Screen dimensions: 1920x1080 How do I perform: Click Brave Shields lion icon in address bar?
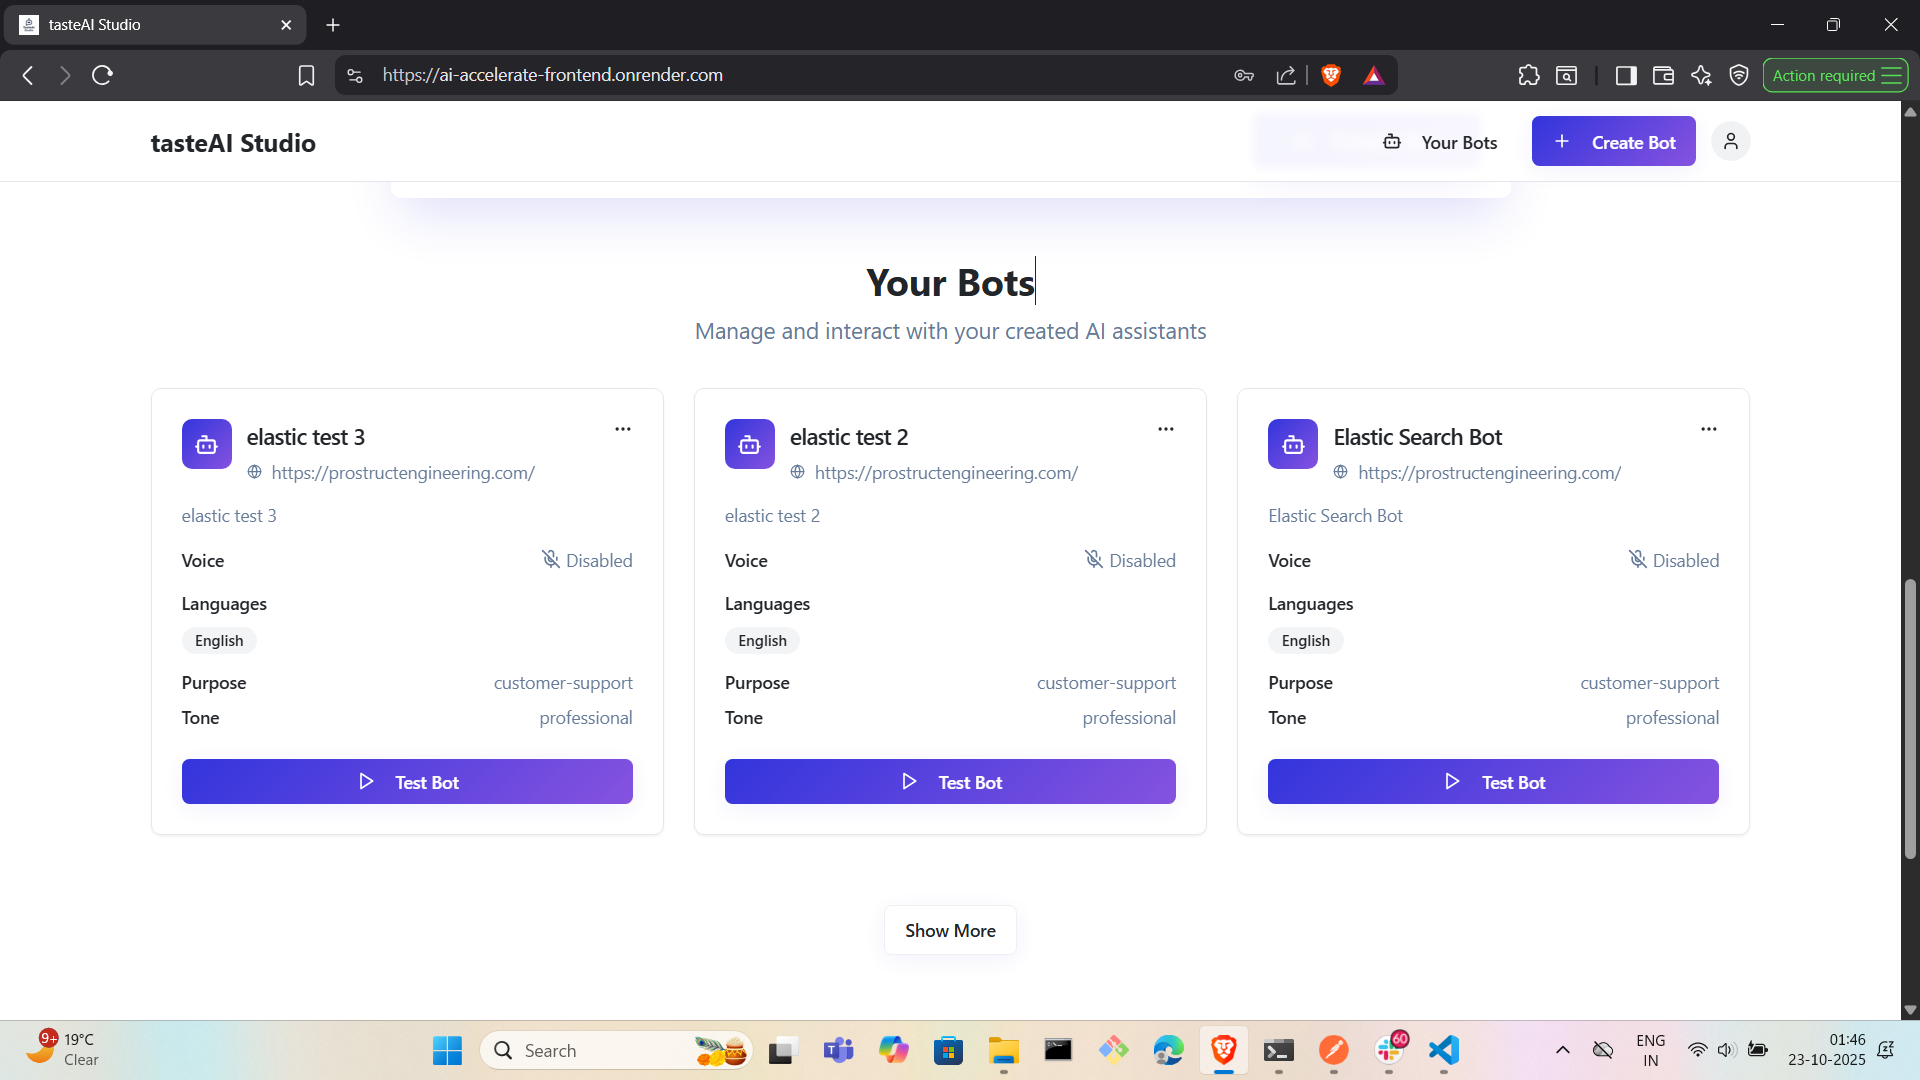click(x=1330, y=75)
